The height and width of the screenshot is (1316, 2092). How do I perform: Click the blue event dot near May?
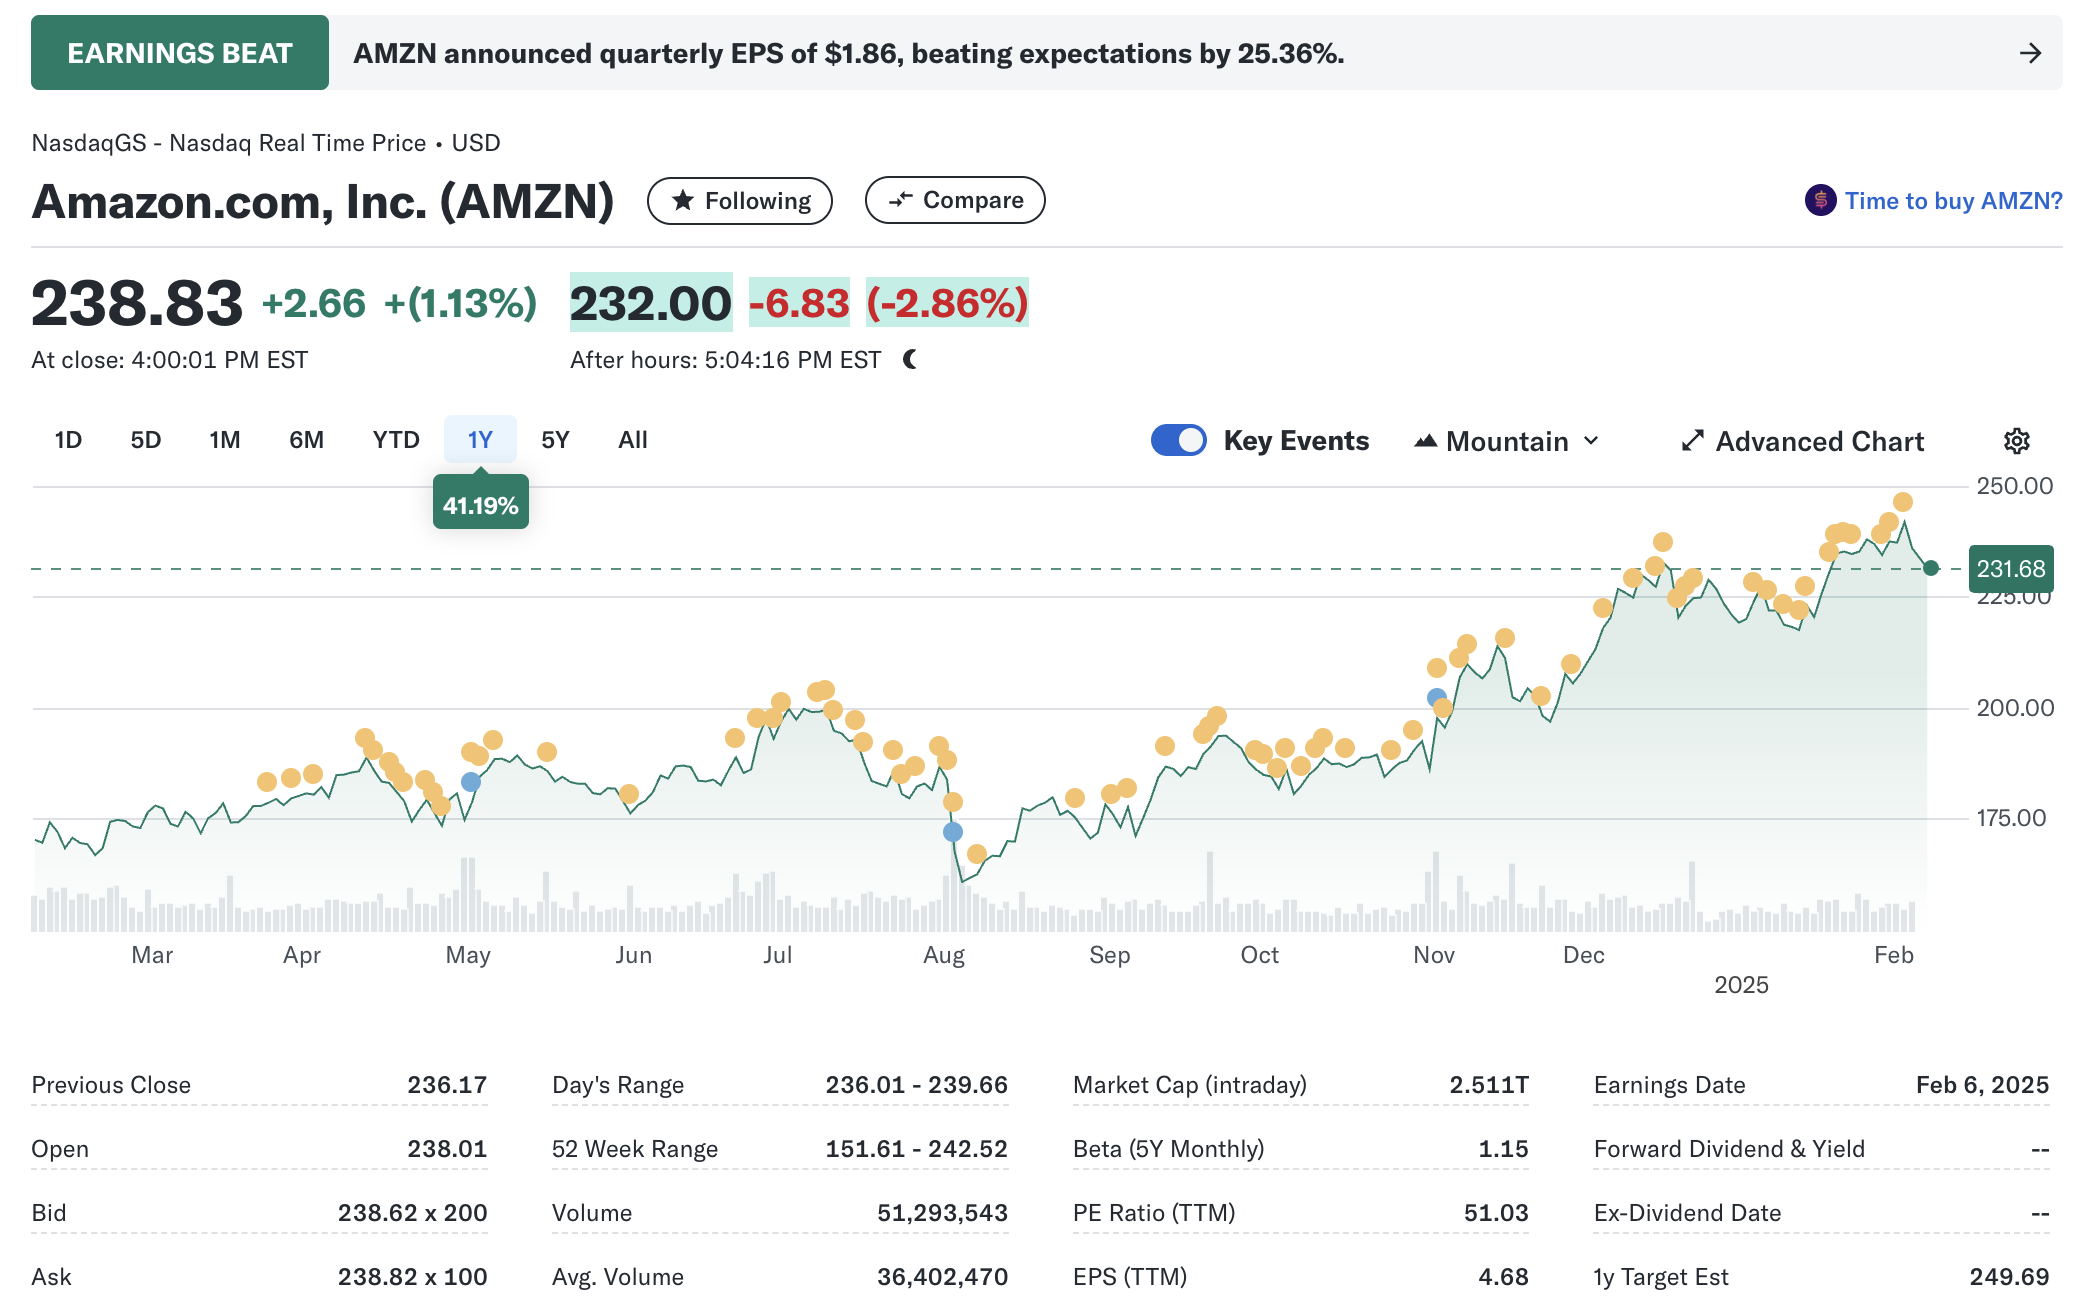click(471, 782)
